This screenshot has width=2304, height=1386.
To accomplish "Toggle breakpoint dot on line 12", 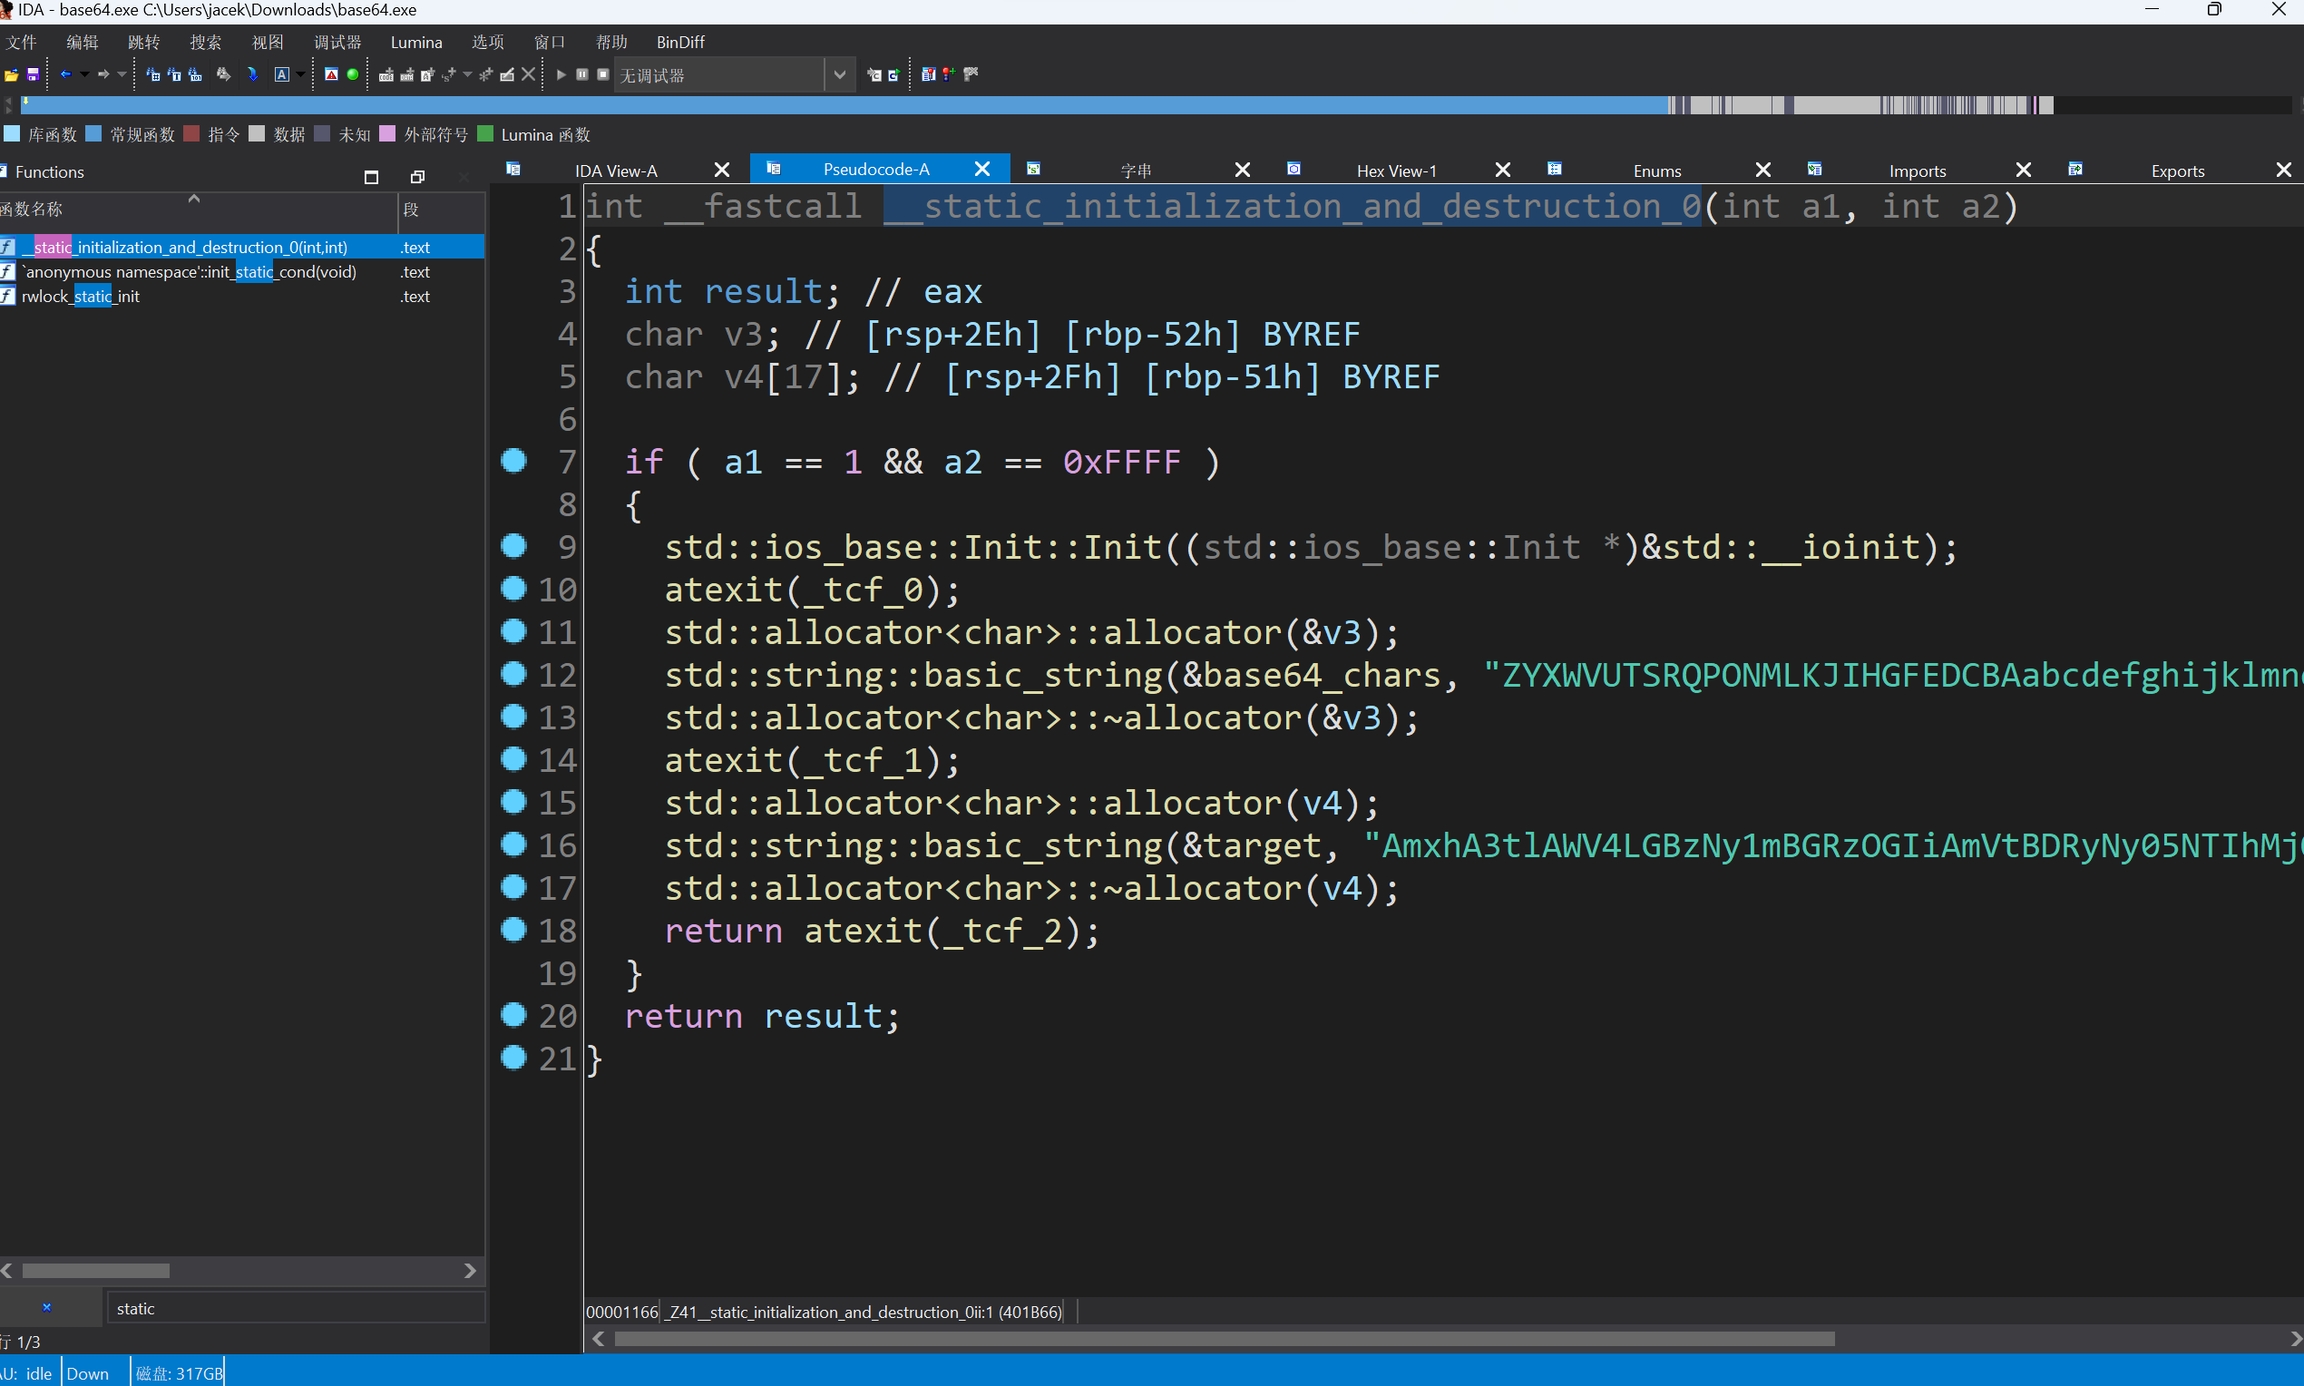I will coord(514,674).
